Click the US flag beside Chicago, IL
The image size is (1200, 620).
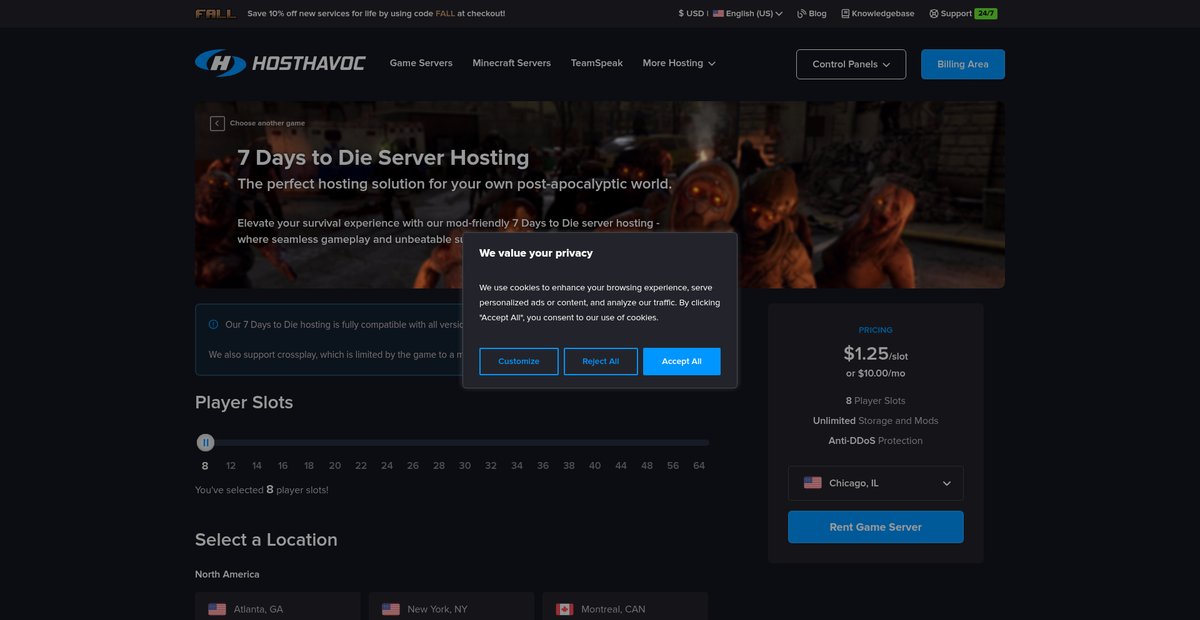813,483
